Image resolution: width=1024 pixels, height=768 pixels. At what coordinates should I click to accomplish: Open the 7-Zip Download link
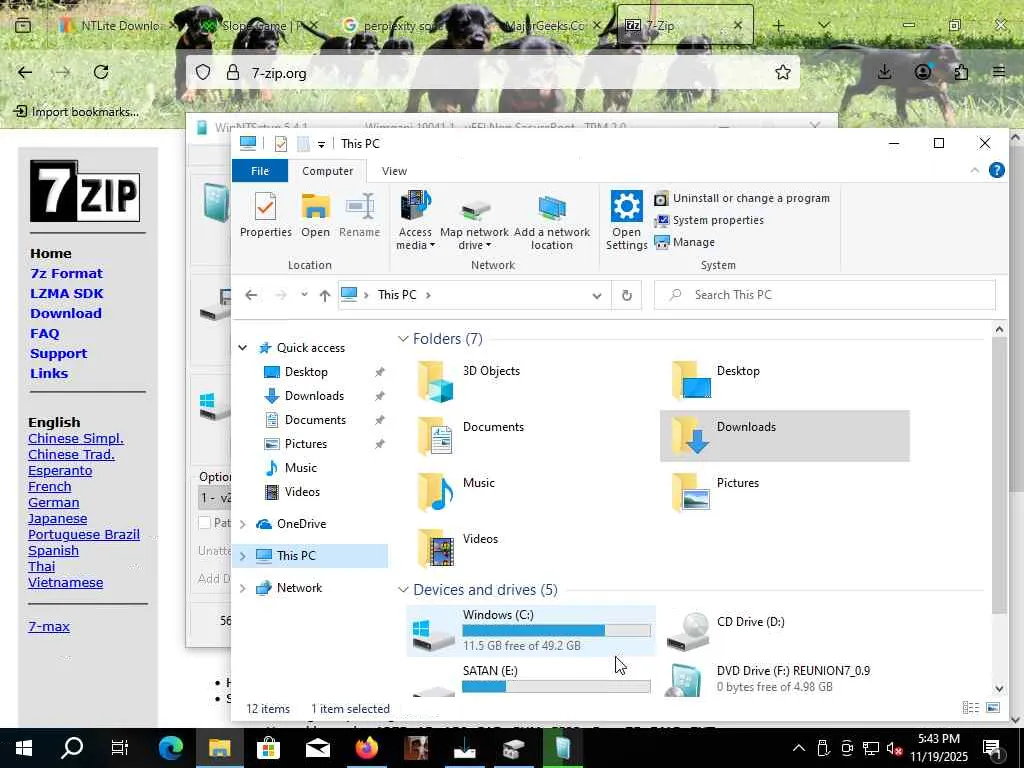[x=65, y=313]
